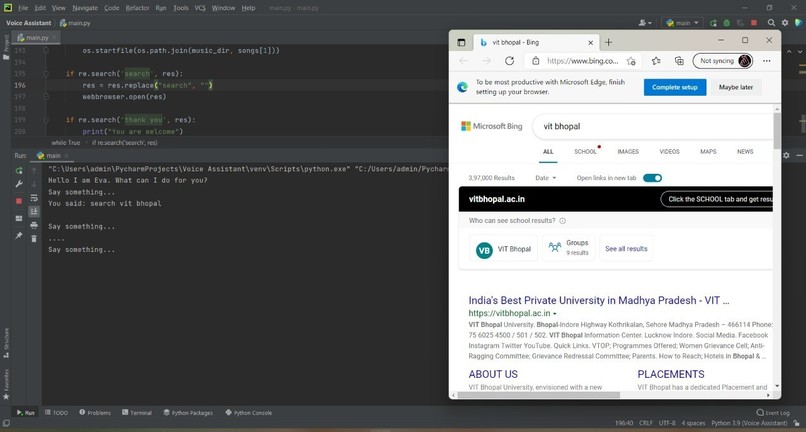Open India's Best Private University result link
Screen dimensions: 806x432
pyautogui.click(x=599, y=300)
